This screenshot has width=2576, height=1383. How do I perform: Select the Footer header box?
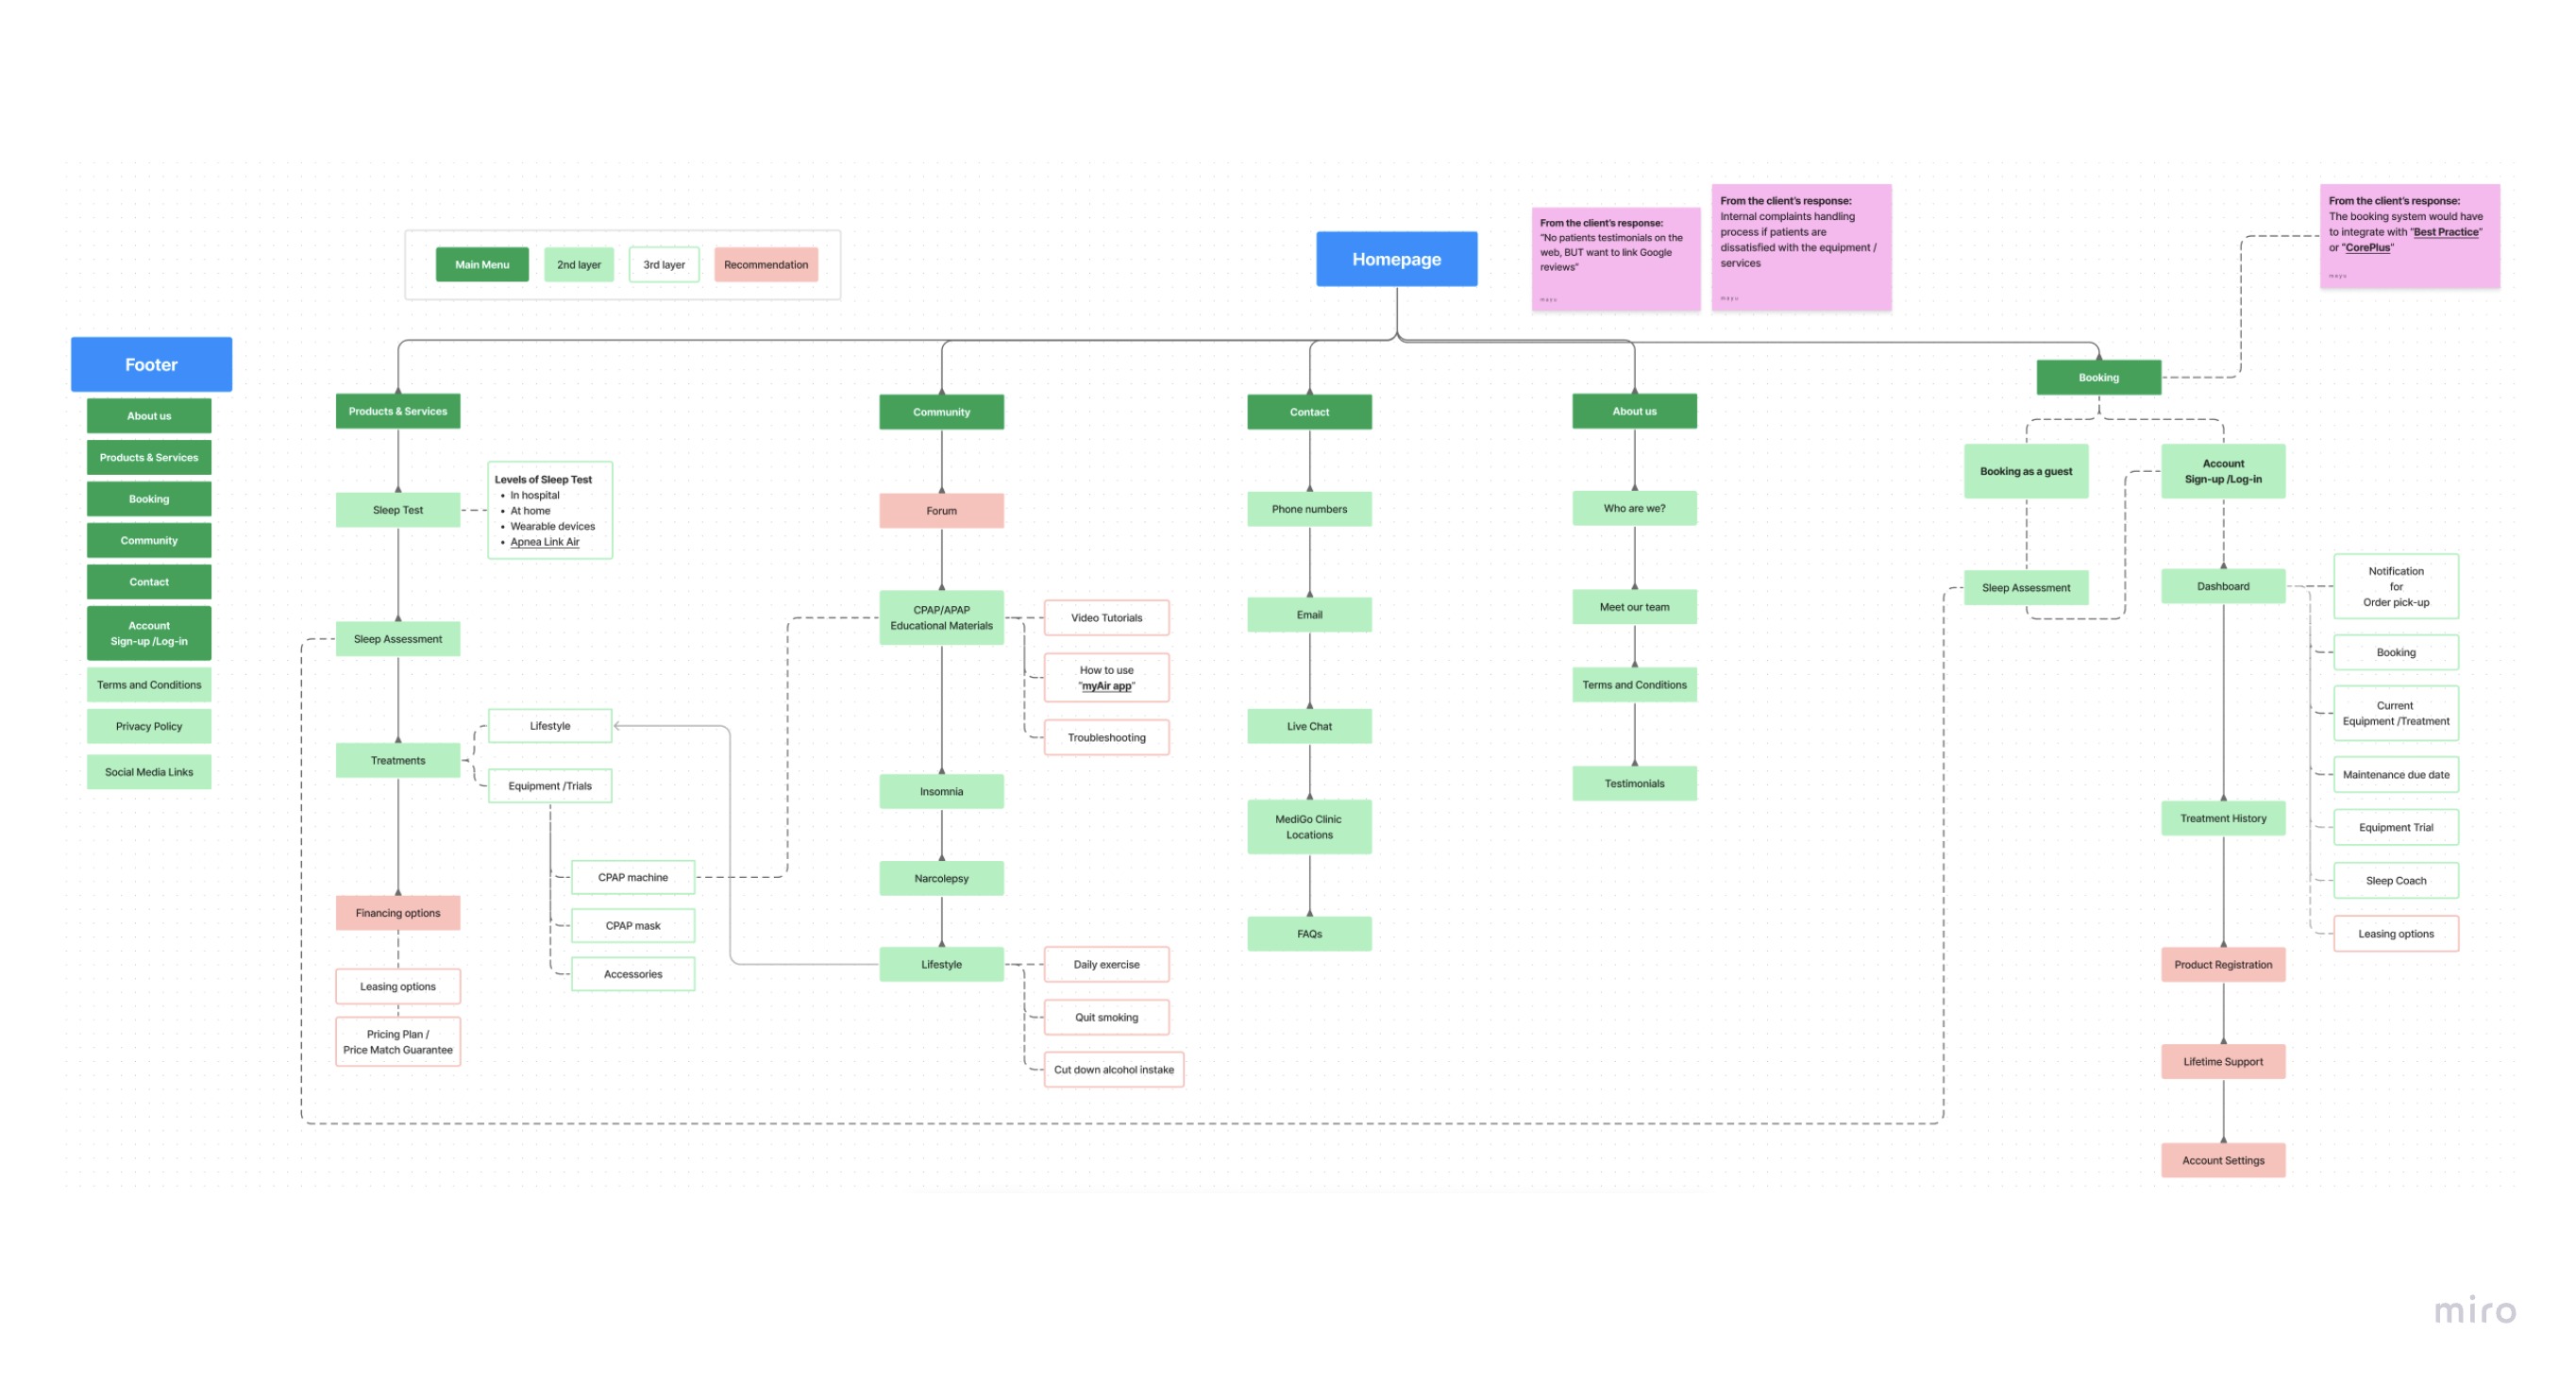click(x=151, y=365)
